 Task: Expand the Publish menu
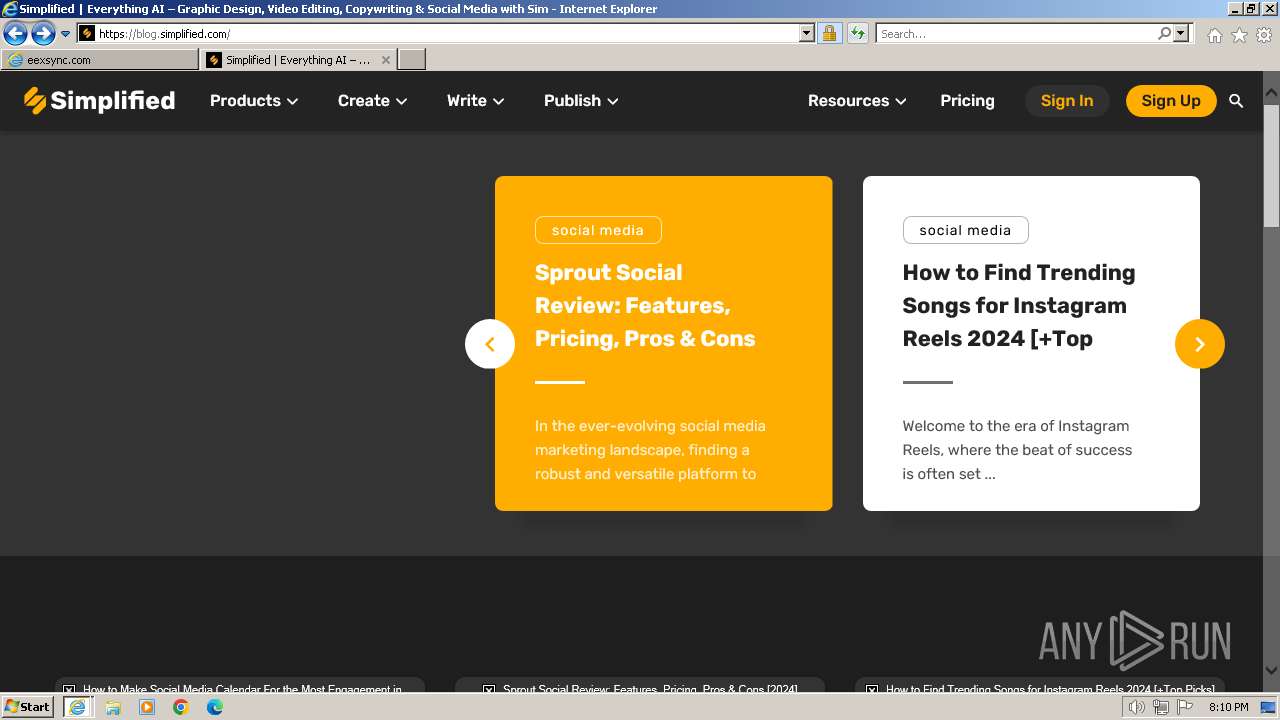(x=581, y=101)
